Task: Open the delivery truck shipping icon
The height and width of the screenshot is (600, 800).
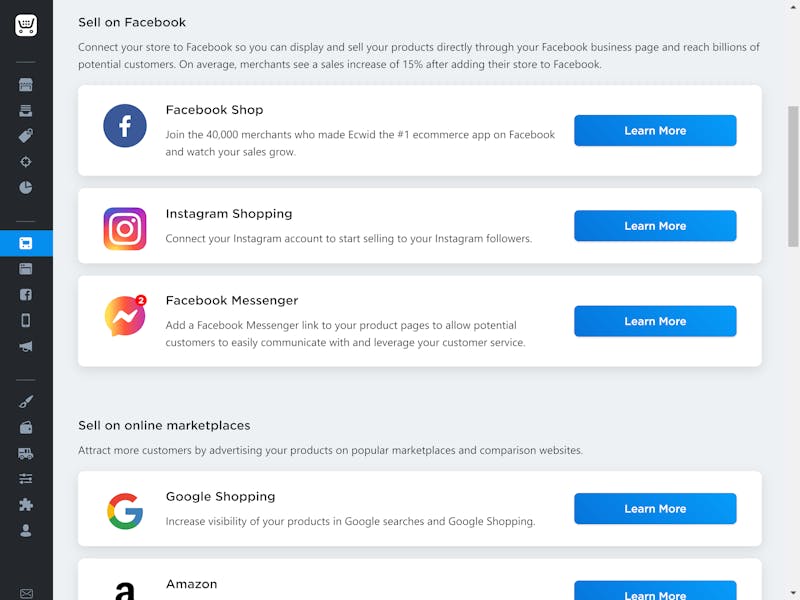Action: pos(26,453)
